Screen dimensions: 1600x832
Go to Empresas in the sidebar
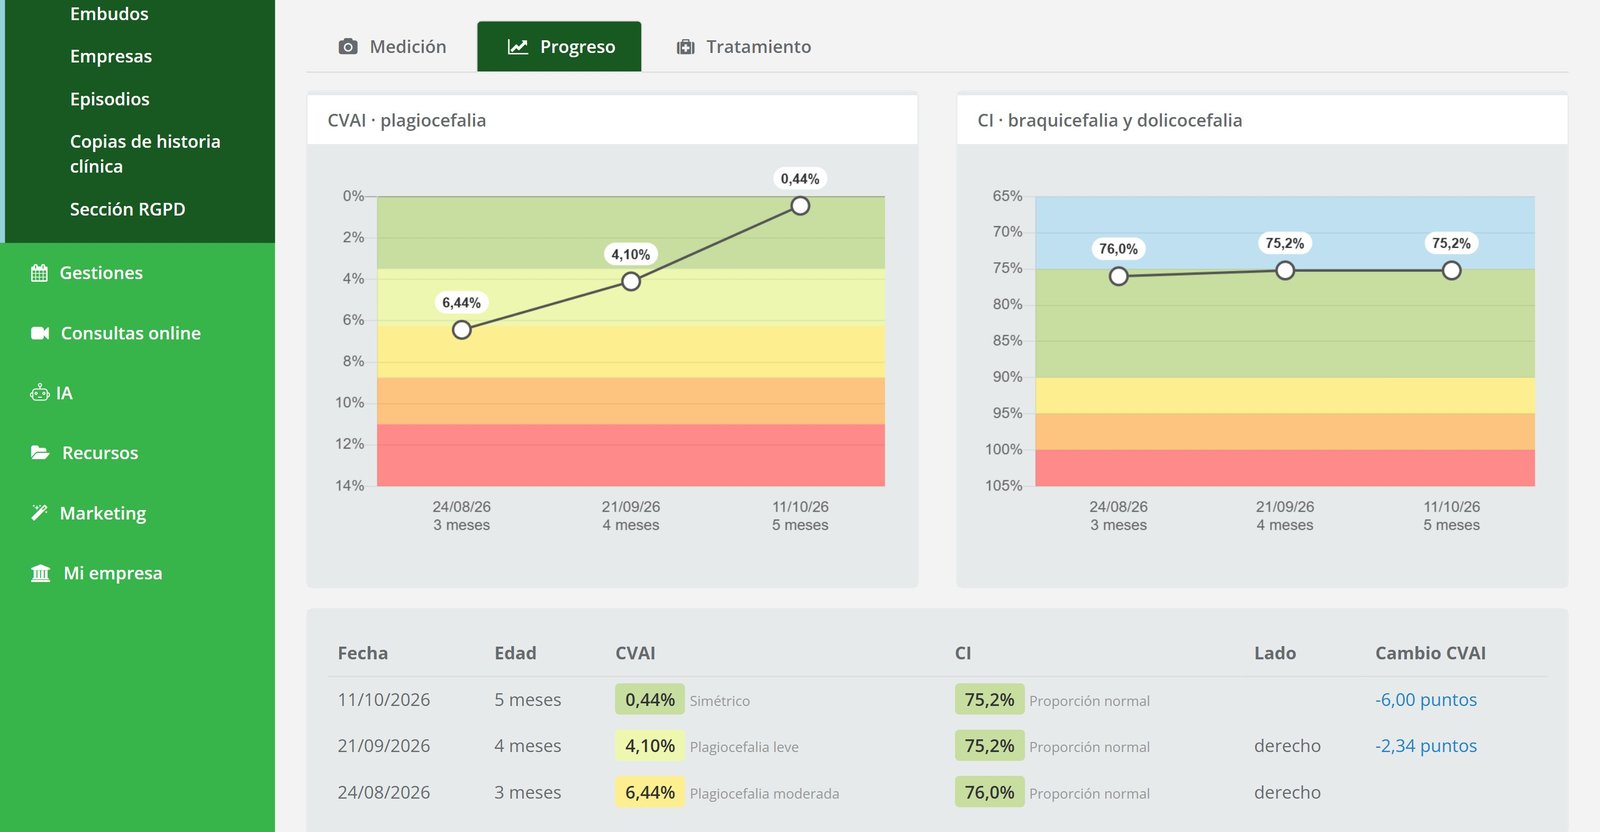[111, 56]
